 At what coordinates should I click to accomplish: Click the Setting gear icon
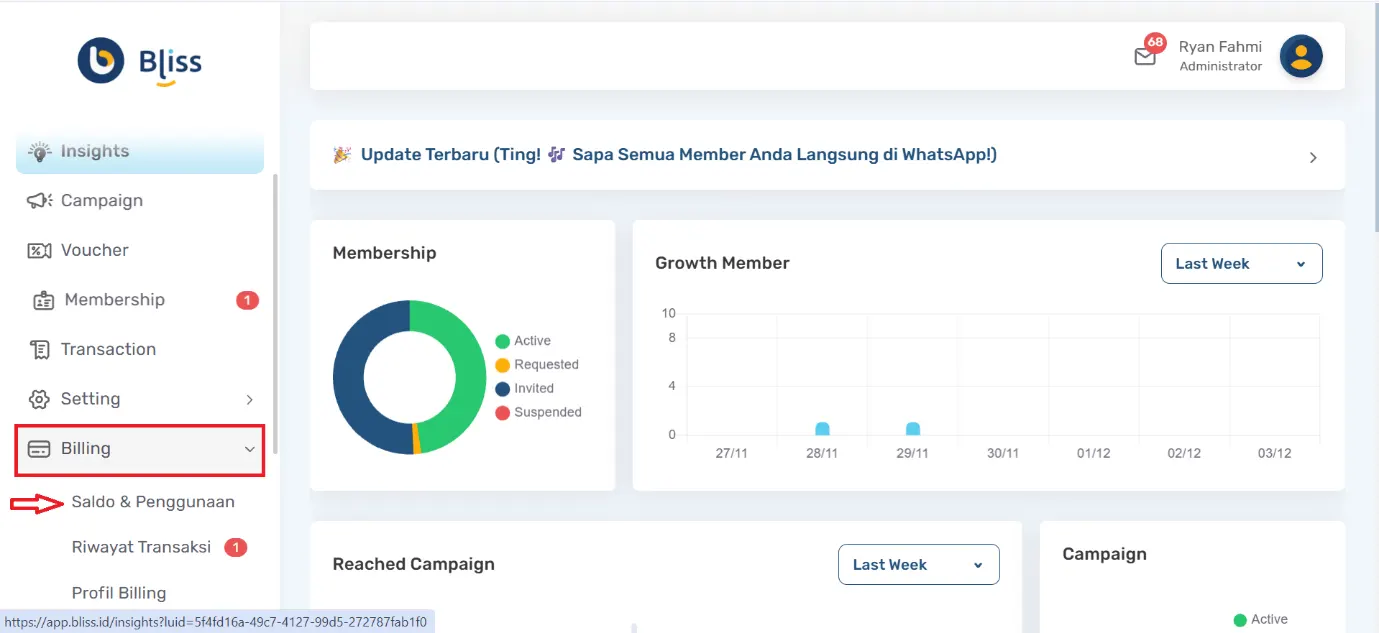coord(39,399)
